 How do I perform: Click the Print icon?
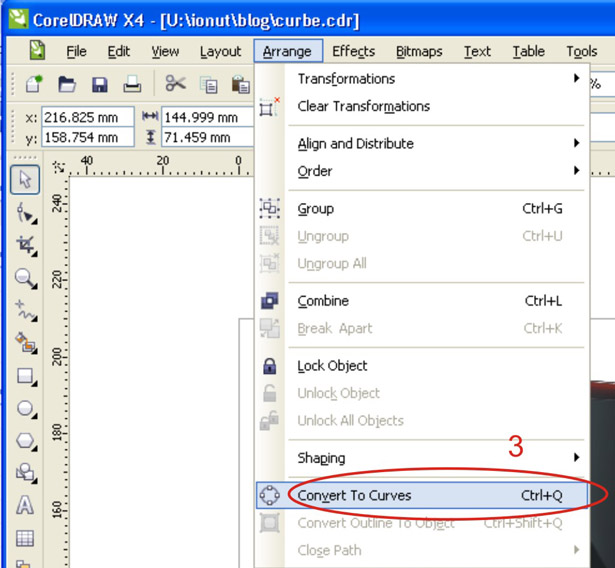click(x=132, y=84)
